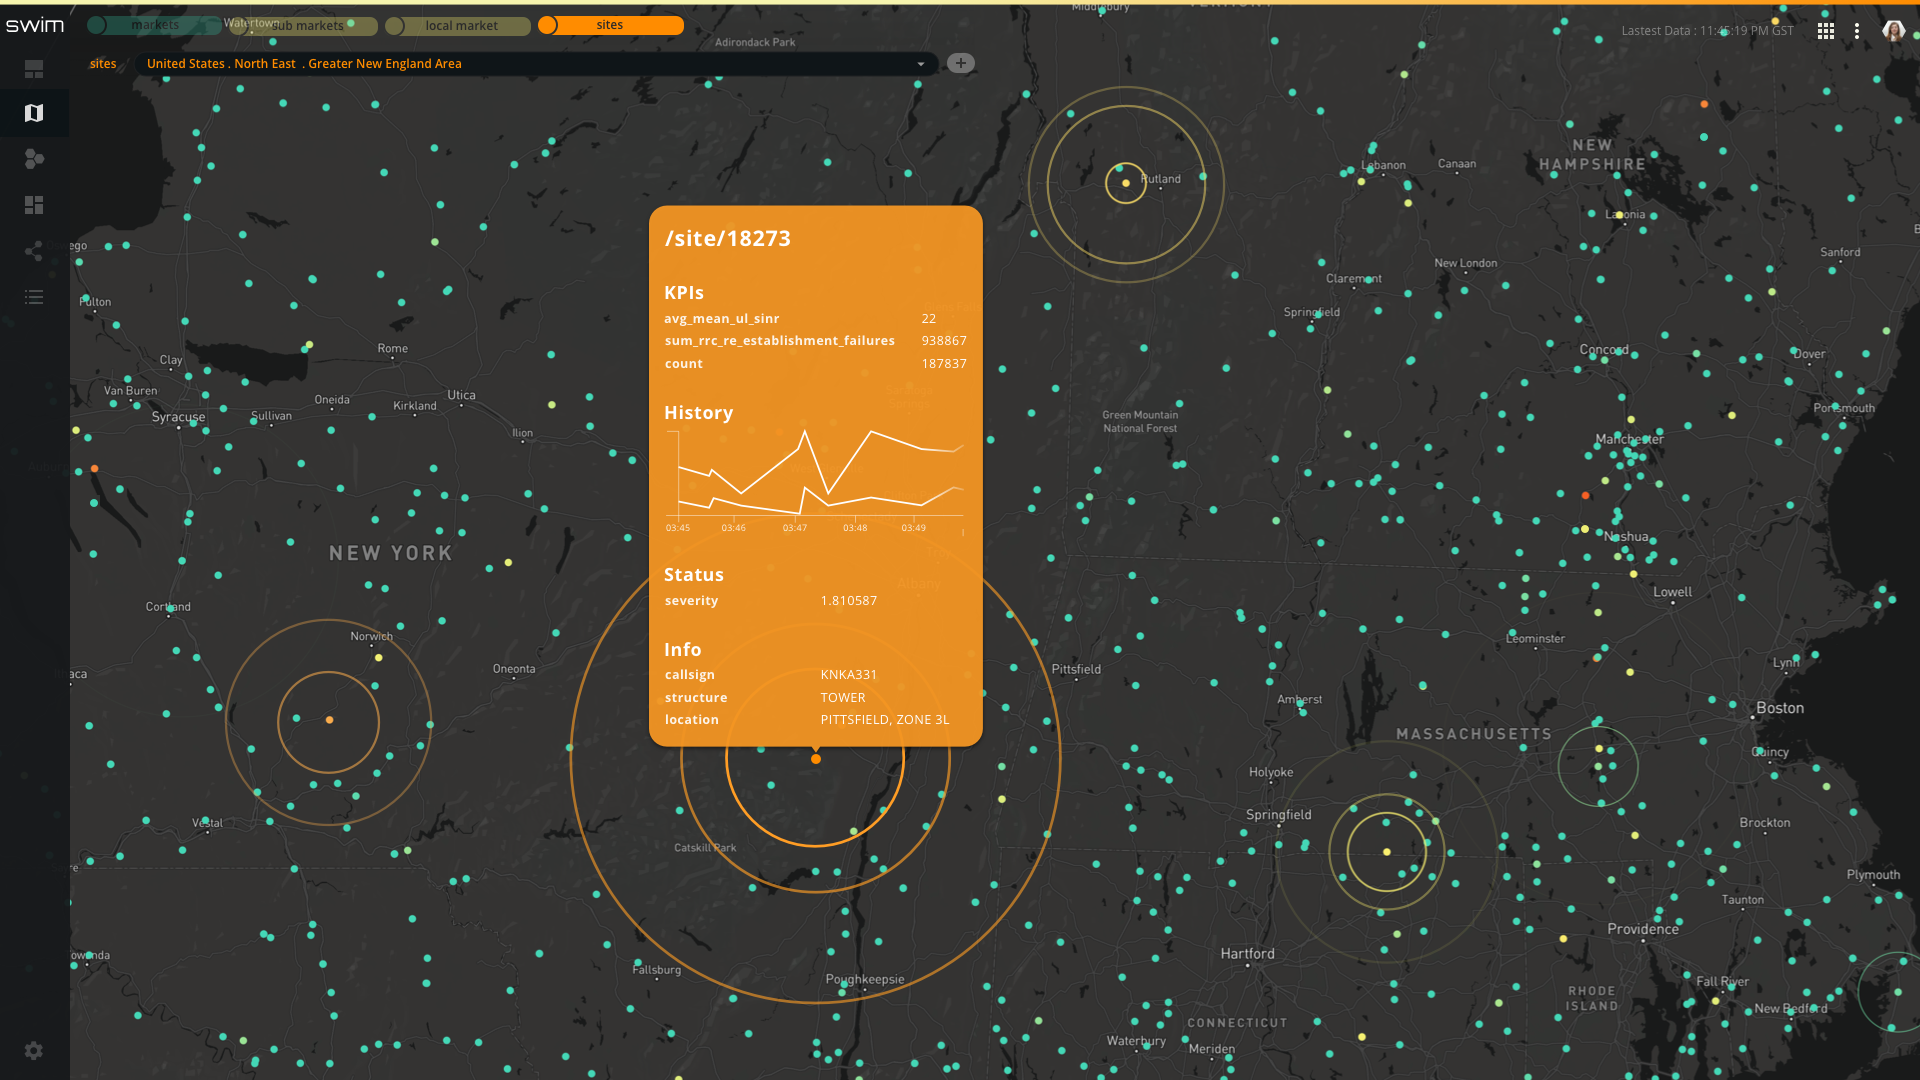
Task: Open the vertical dots more menu
Action: [x=1857, y=31]
